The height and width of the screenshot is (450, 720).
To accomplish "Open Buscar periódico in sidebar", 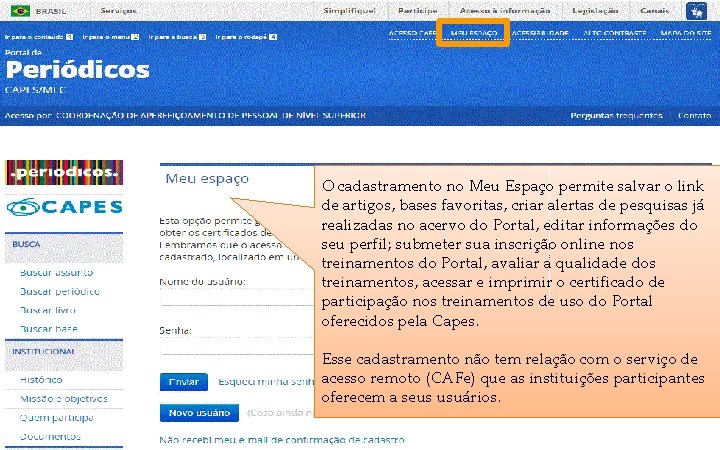I will click(60, 292).
